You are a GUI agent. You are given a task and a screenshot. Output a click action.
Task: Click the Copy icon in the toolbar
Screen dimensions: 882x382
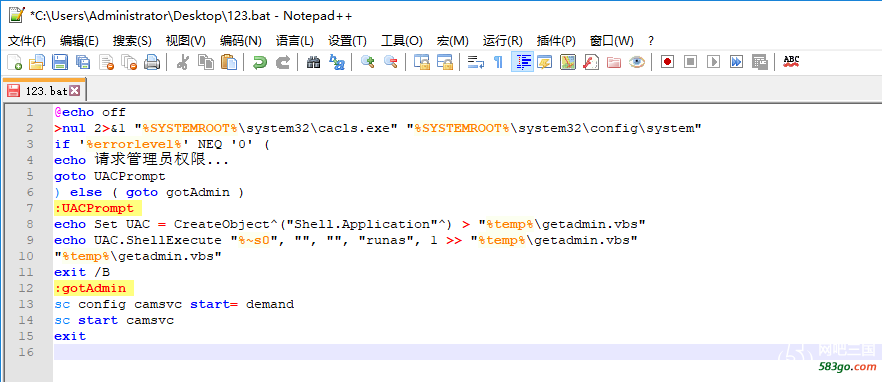205,62
